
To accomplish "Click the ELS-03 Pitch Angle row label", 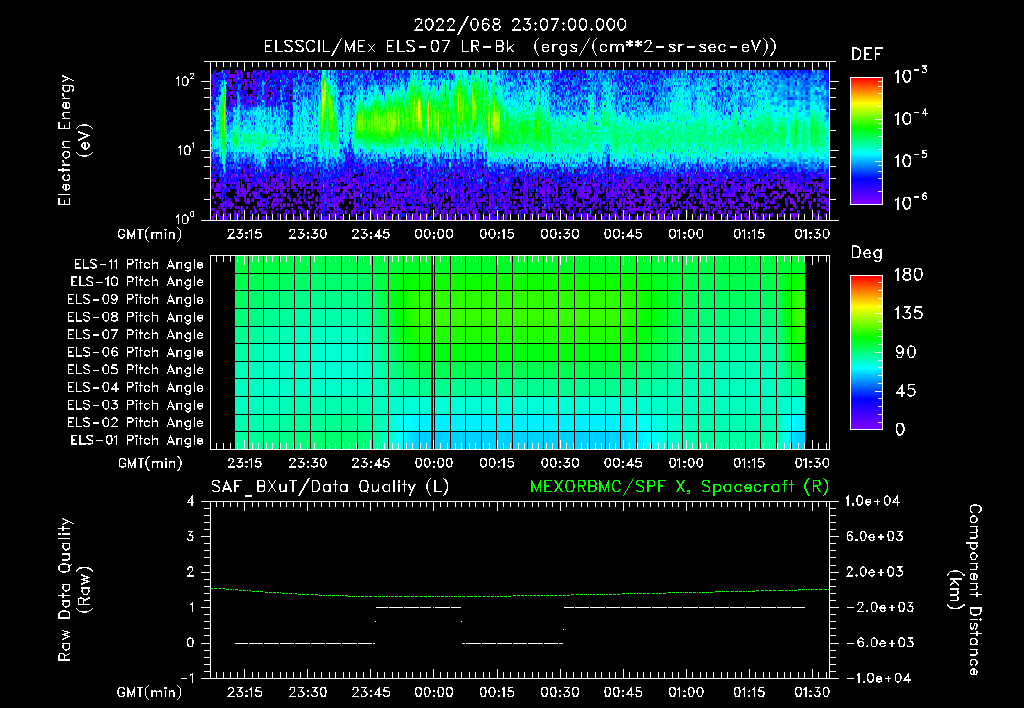I will 135,405.
